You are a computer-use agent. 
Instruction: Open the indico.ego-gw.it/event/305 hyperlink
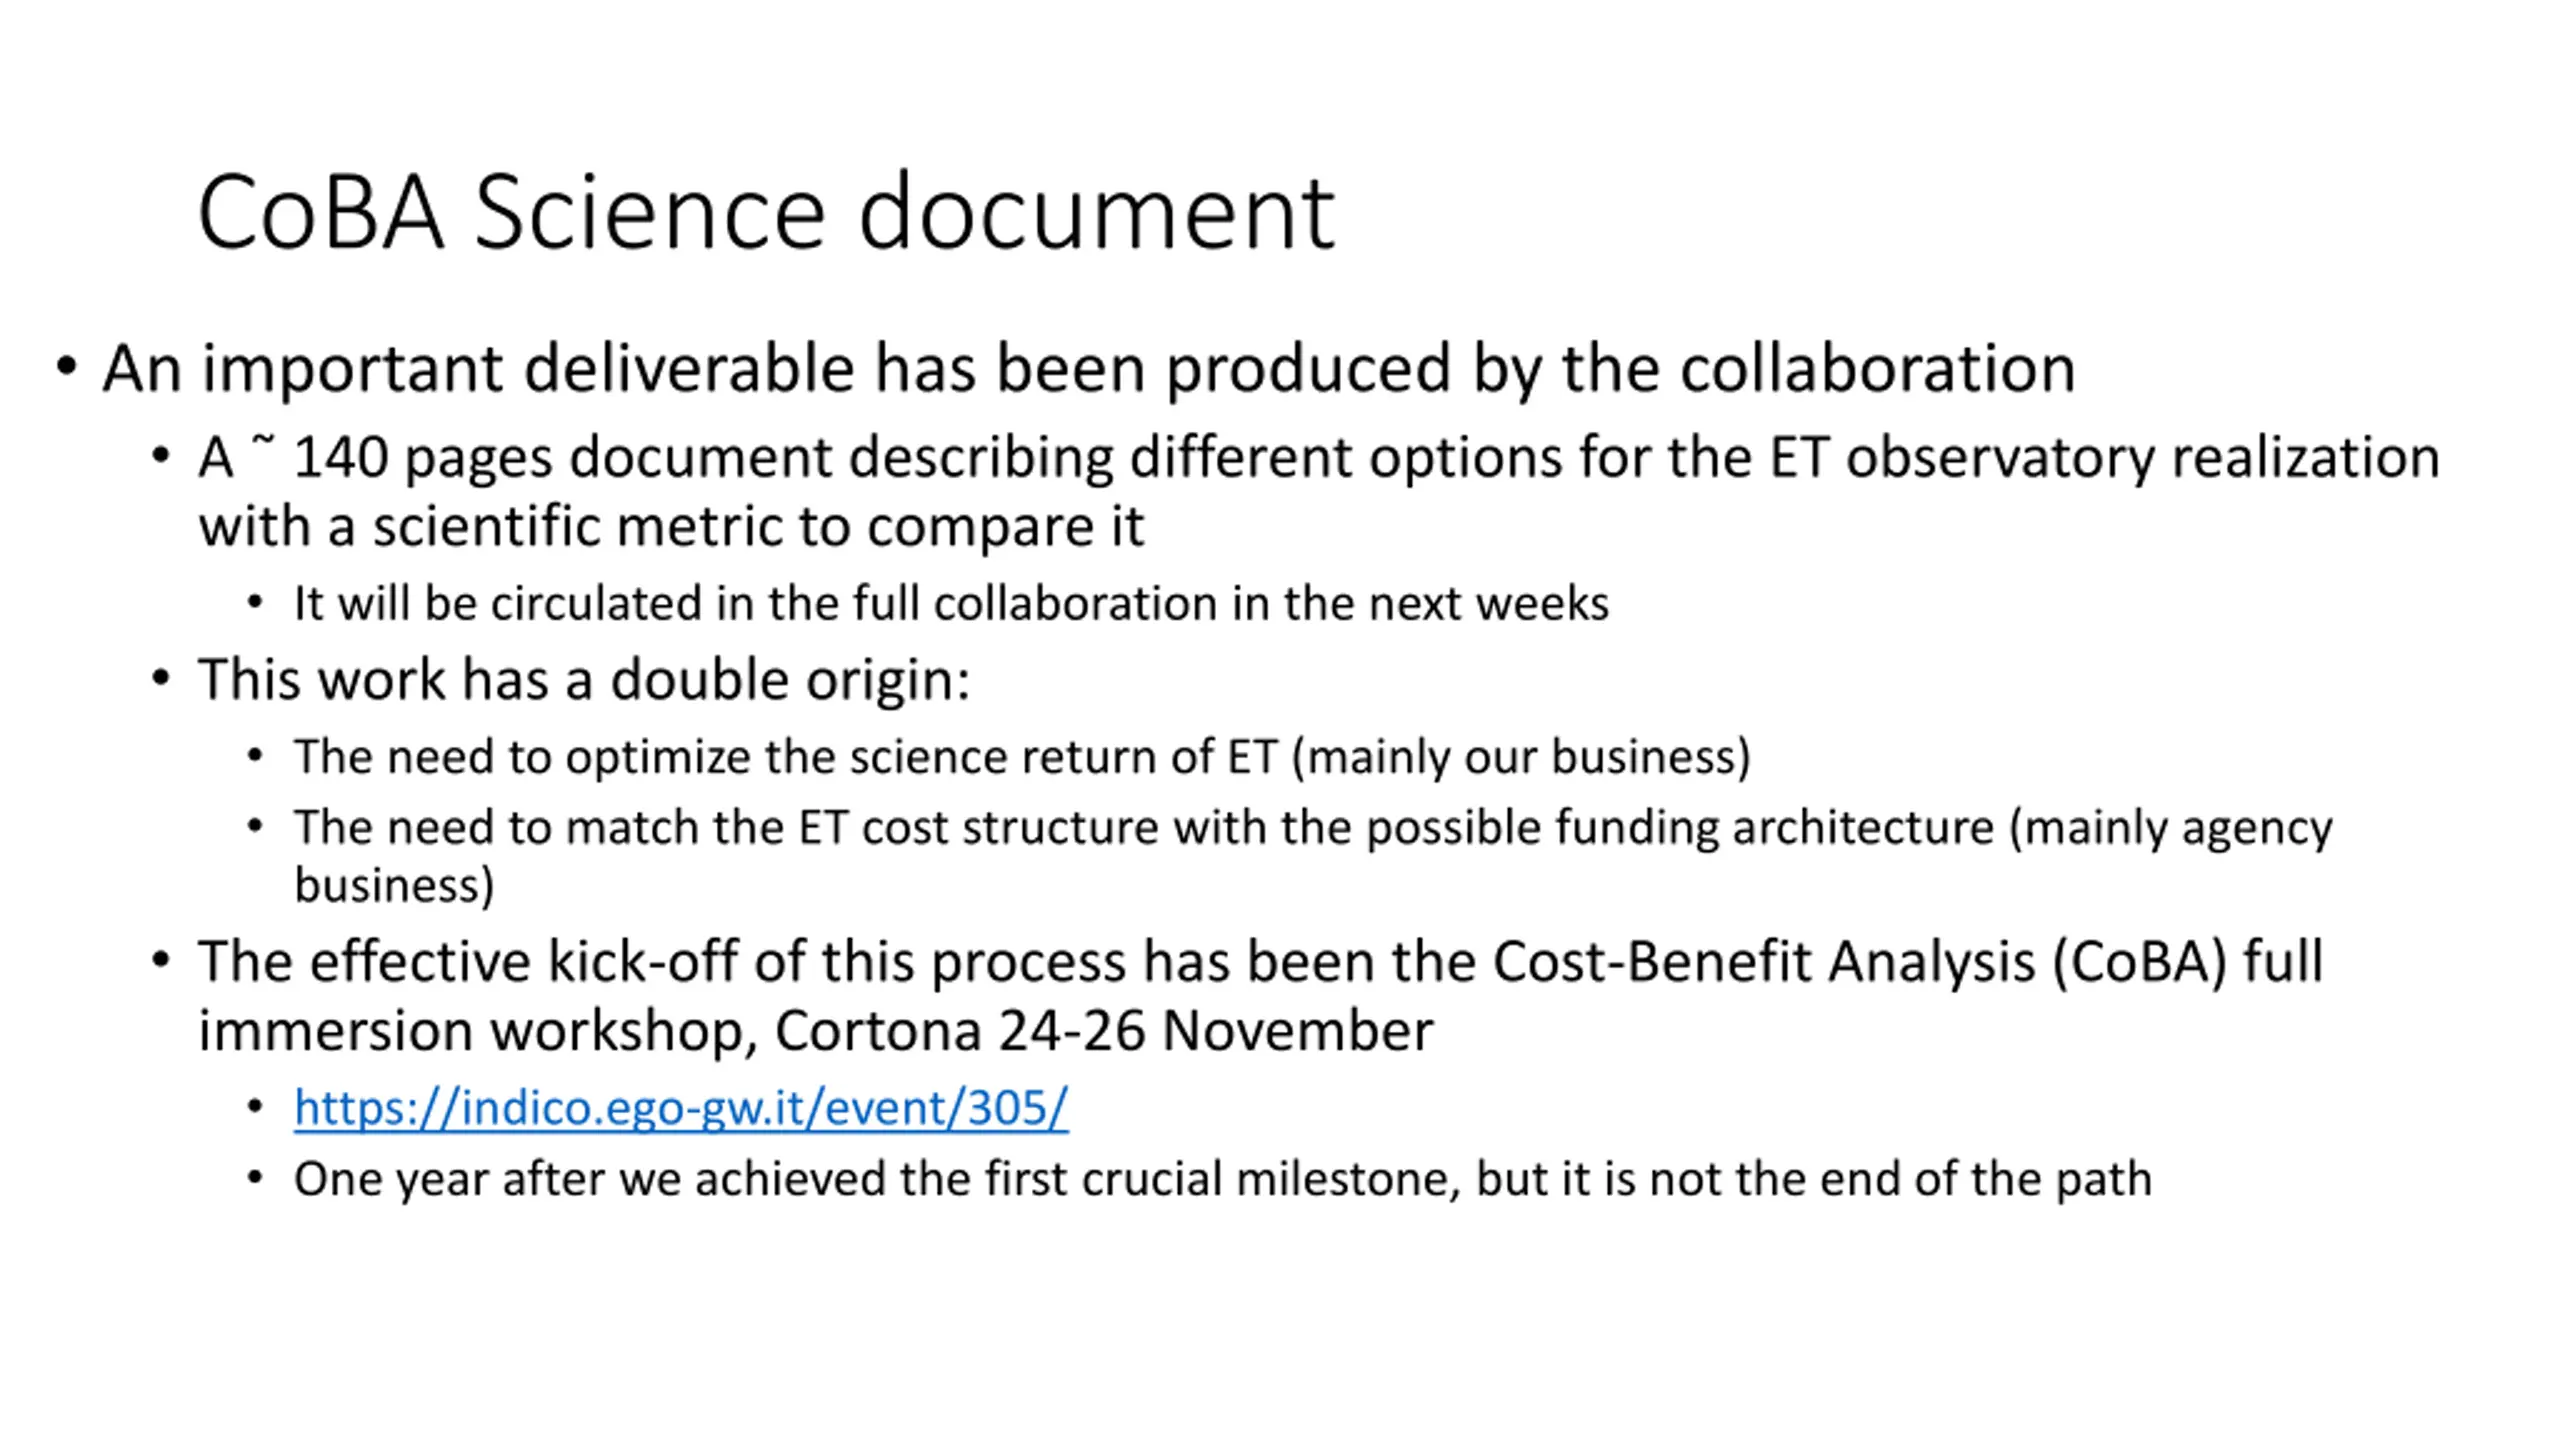click(x=681, y=1108)
